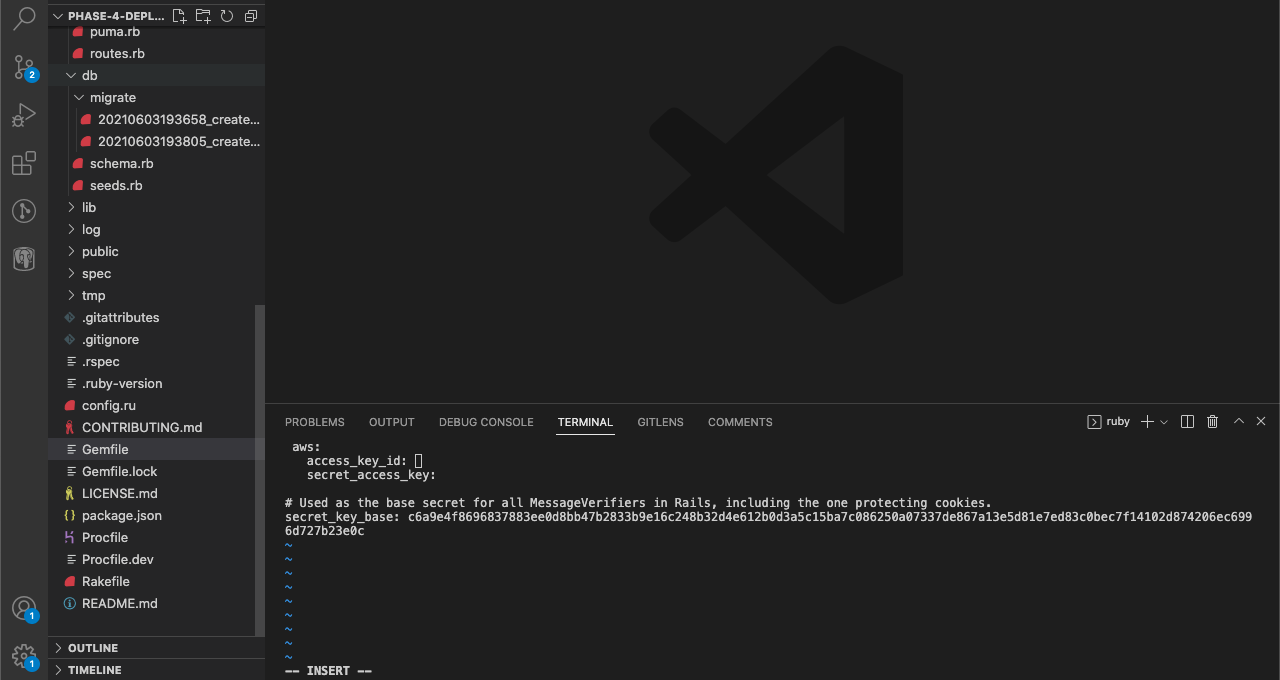Viewport: 1280px width, 680px height.
Task: Switch to the PROBLEMS tab
Action: pyautogui.click(x=315, y=422)
